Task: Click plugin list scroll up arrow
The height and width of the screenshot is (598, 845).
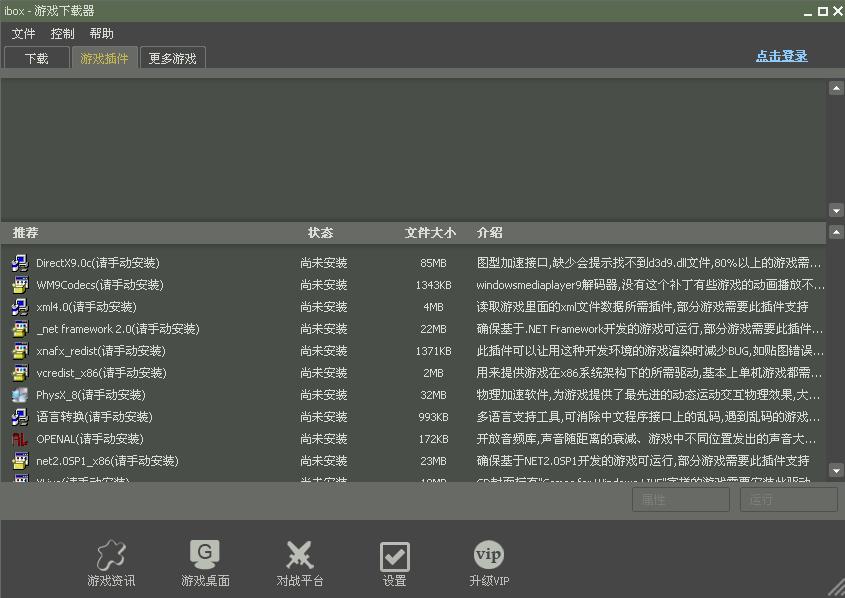Action: [x=836, y=232]
